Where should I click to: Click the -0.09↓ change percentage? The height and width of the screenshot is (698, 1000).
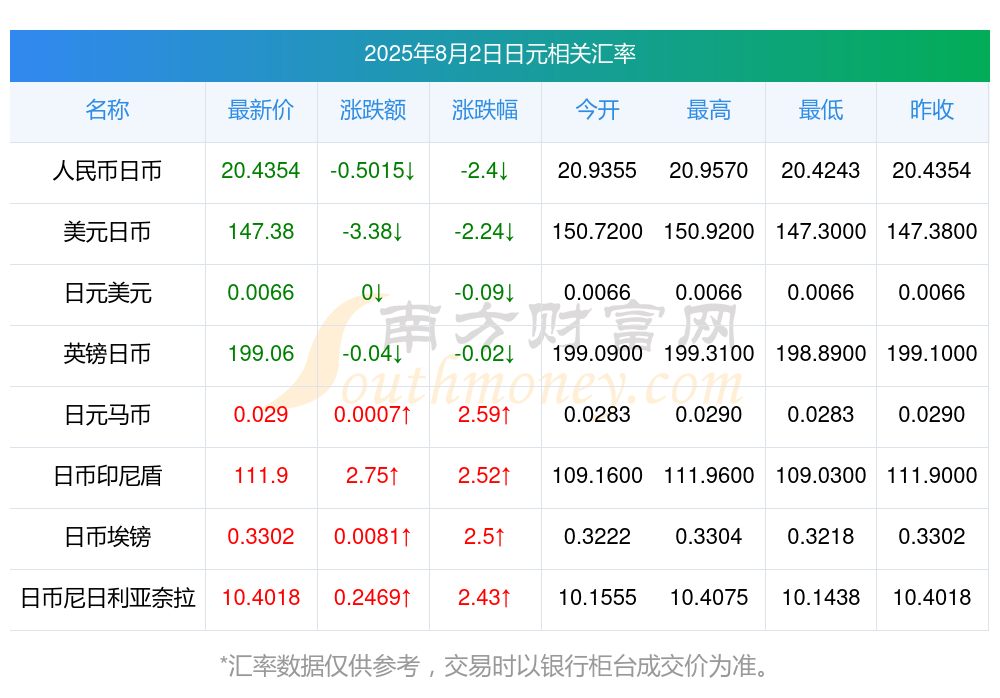485,292
